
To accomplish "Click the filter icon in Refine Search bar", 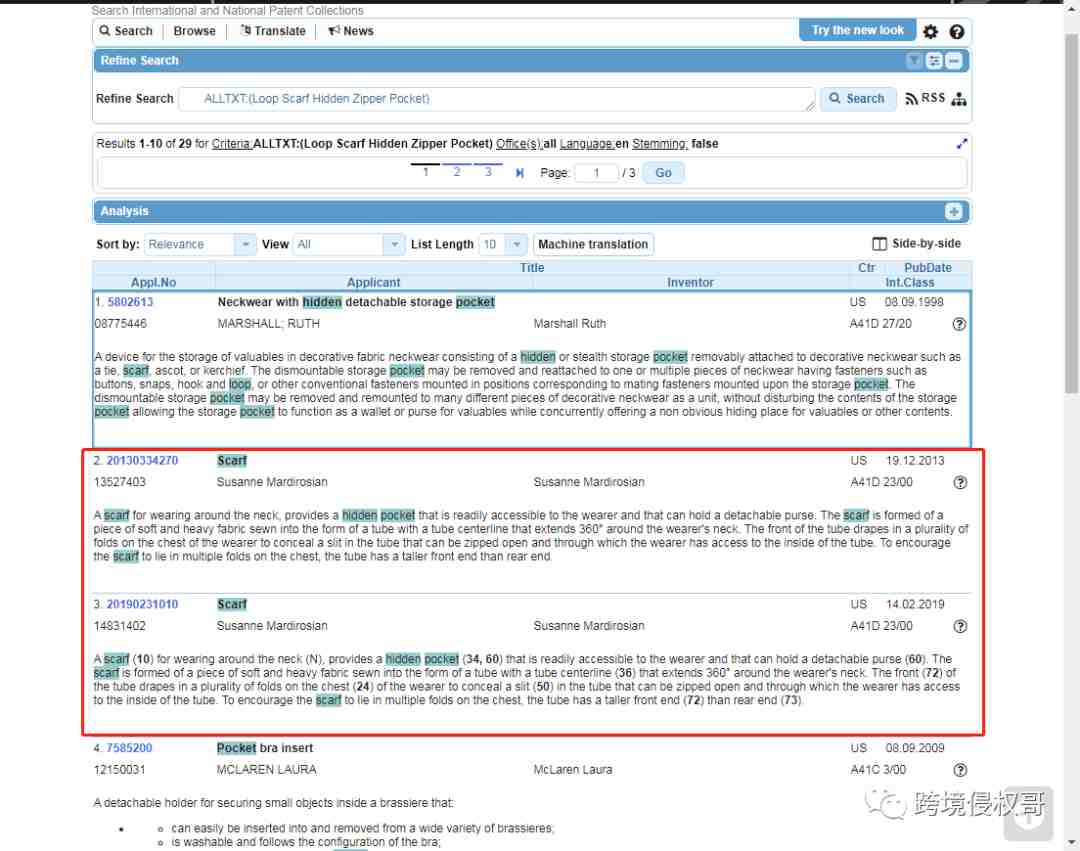I will pos(914,61).
